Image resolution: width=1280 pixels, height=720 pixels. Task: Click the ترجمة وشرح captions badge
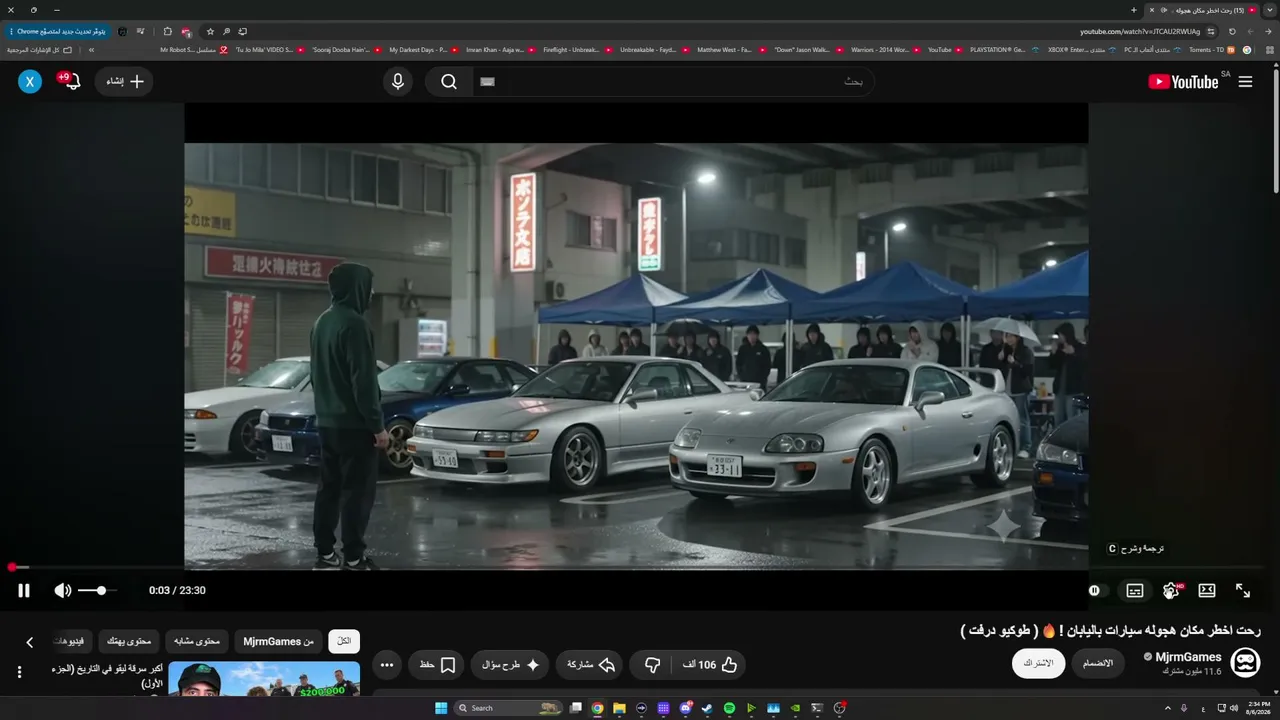[1135, 548]
